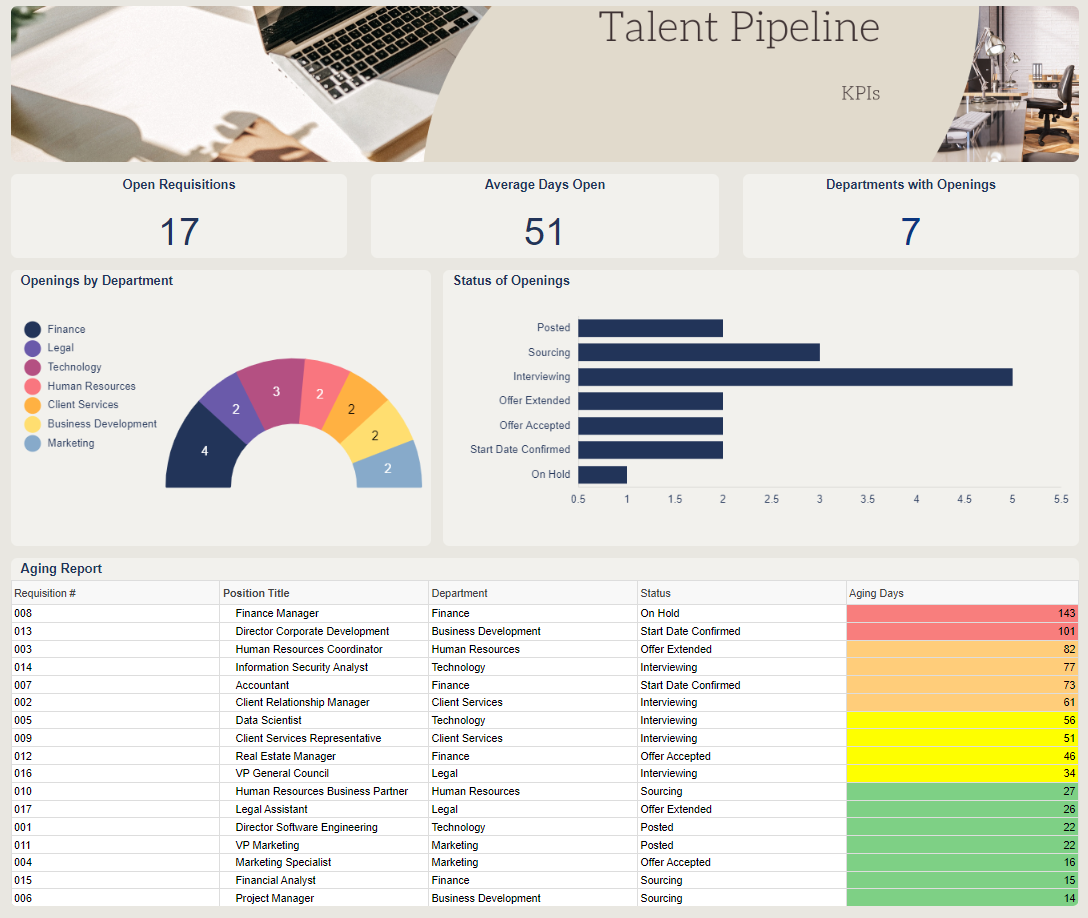Click the Average Days Open value 51
The width and height of the screenshot is (1088, 918).
coord(544,232)
